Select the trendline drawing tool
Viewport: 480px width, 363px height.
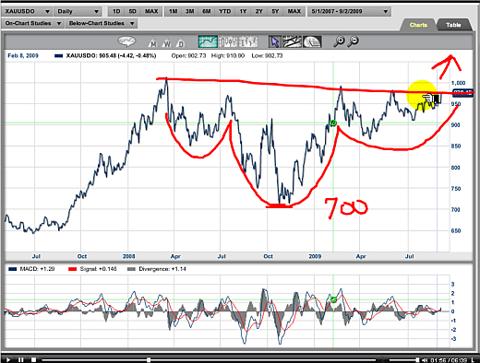[x=292, y=42]
